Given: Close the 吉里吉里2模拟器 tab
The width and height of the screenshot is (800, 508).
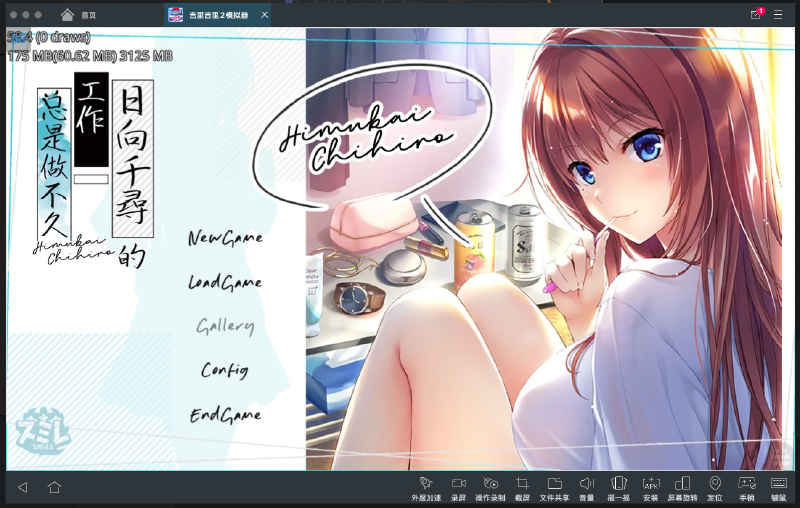Looking at the screenshot, I should click(x=264, y=15).
